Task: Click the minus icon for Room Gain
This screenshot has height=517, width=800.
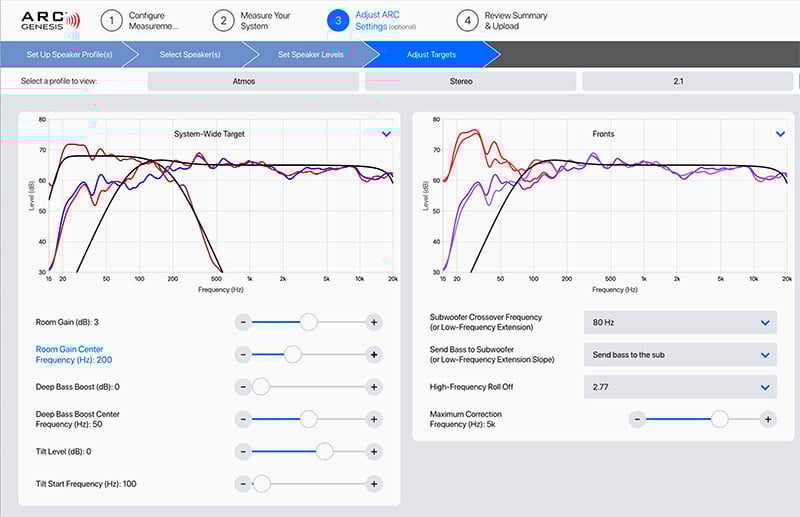Action: pos(243,322)
